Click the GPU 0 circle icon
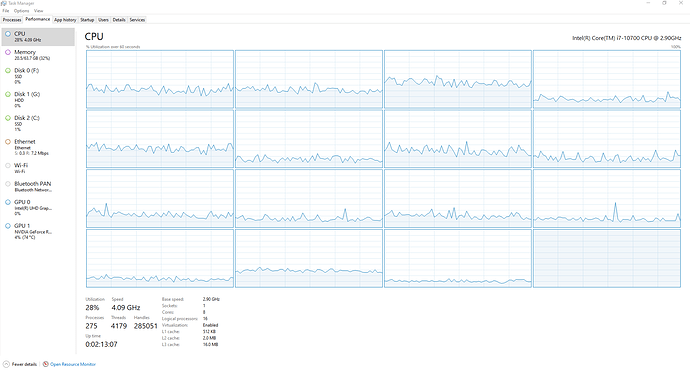This screenshot has width=690, height=373. click(x=7, y=202)
